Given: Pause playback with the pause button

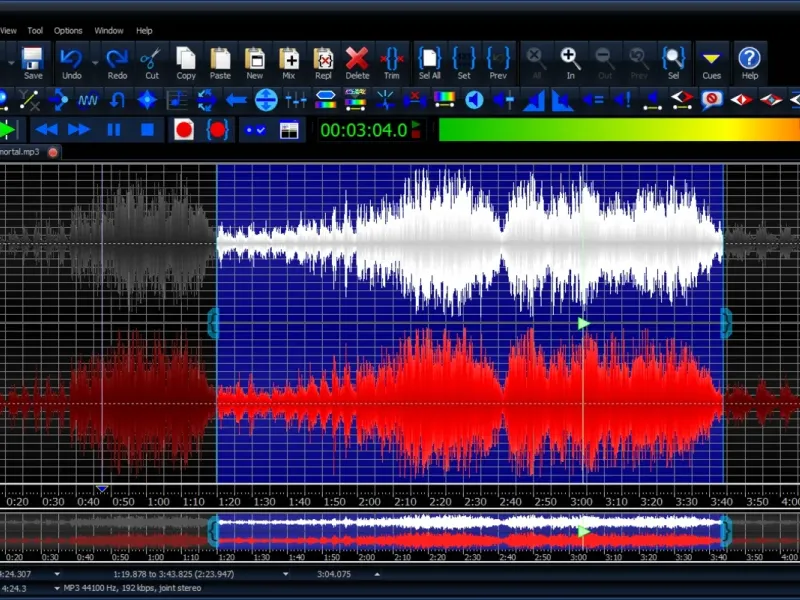Looking at the screenshot, I should coord(114,129).
